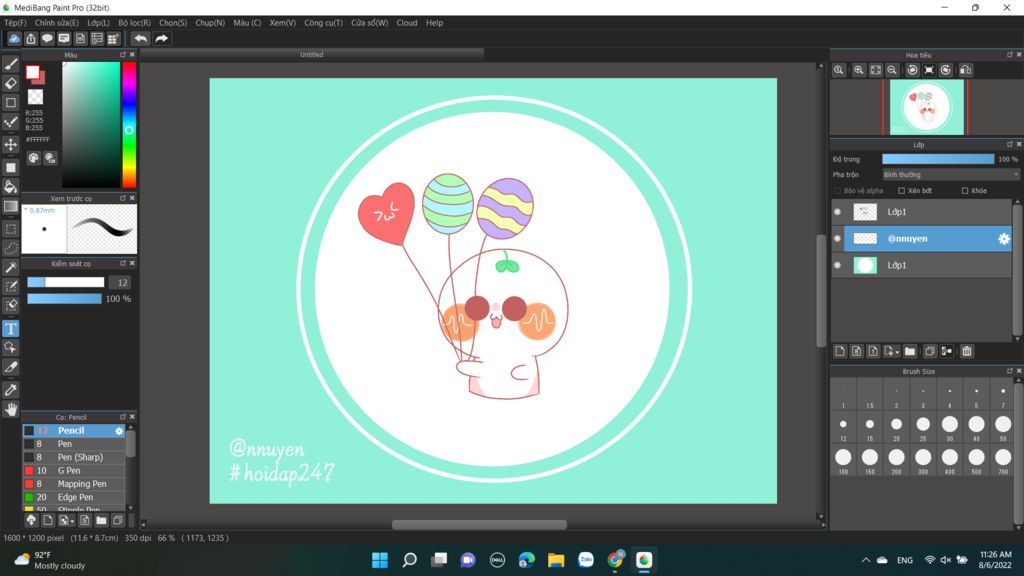Select the Move tool
The image size is (1024, 576).
(10, 144)
